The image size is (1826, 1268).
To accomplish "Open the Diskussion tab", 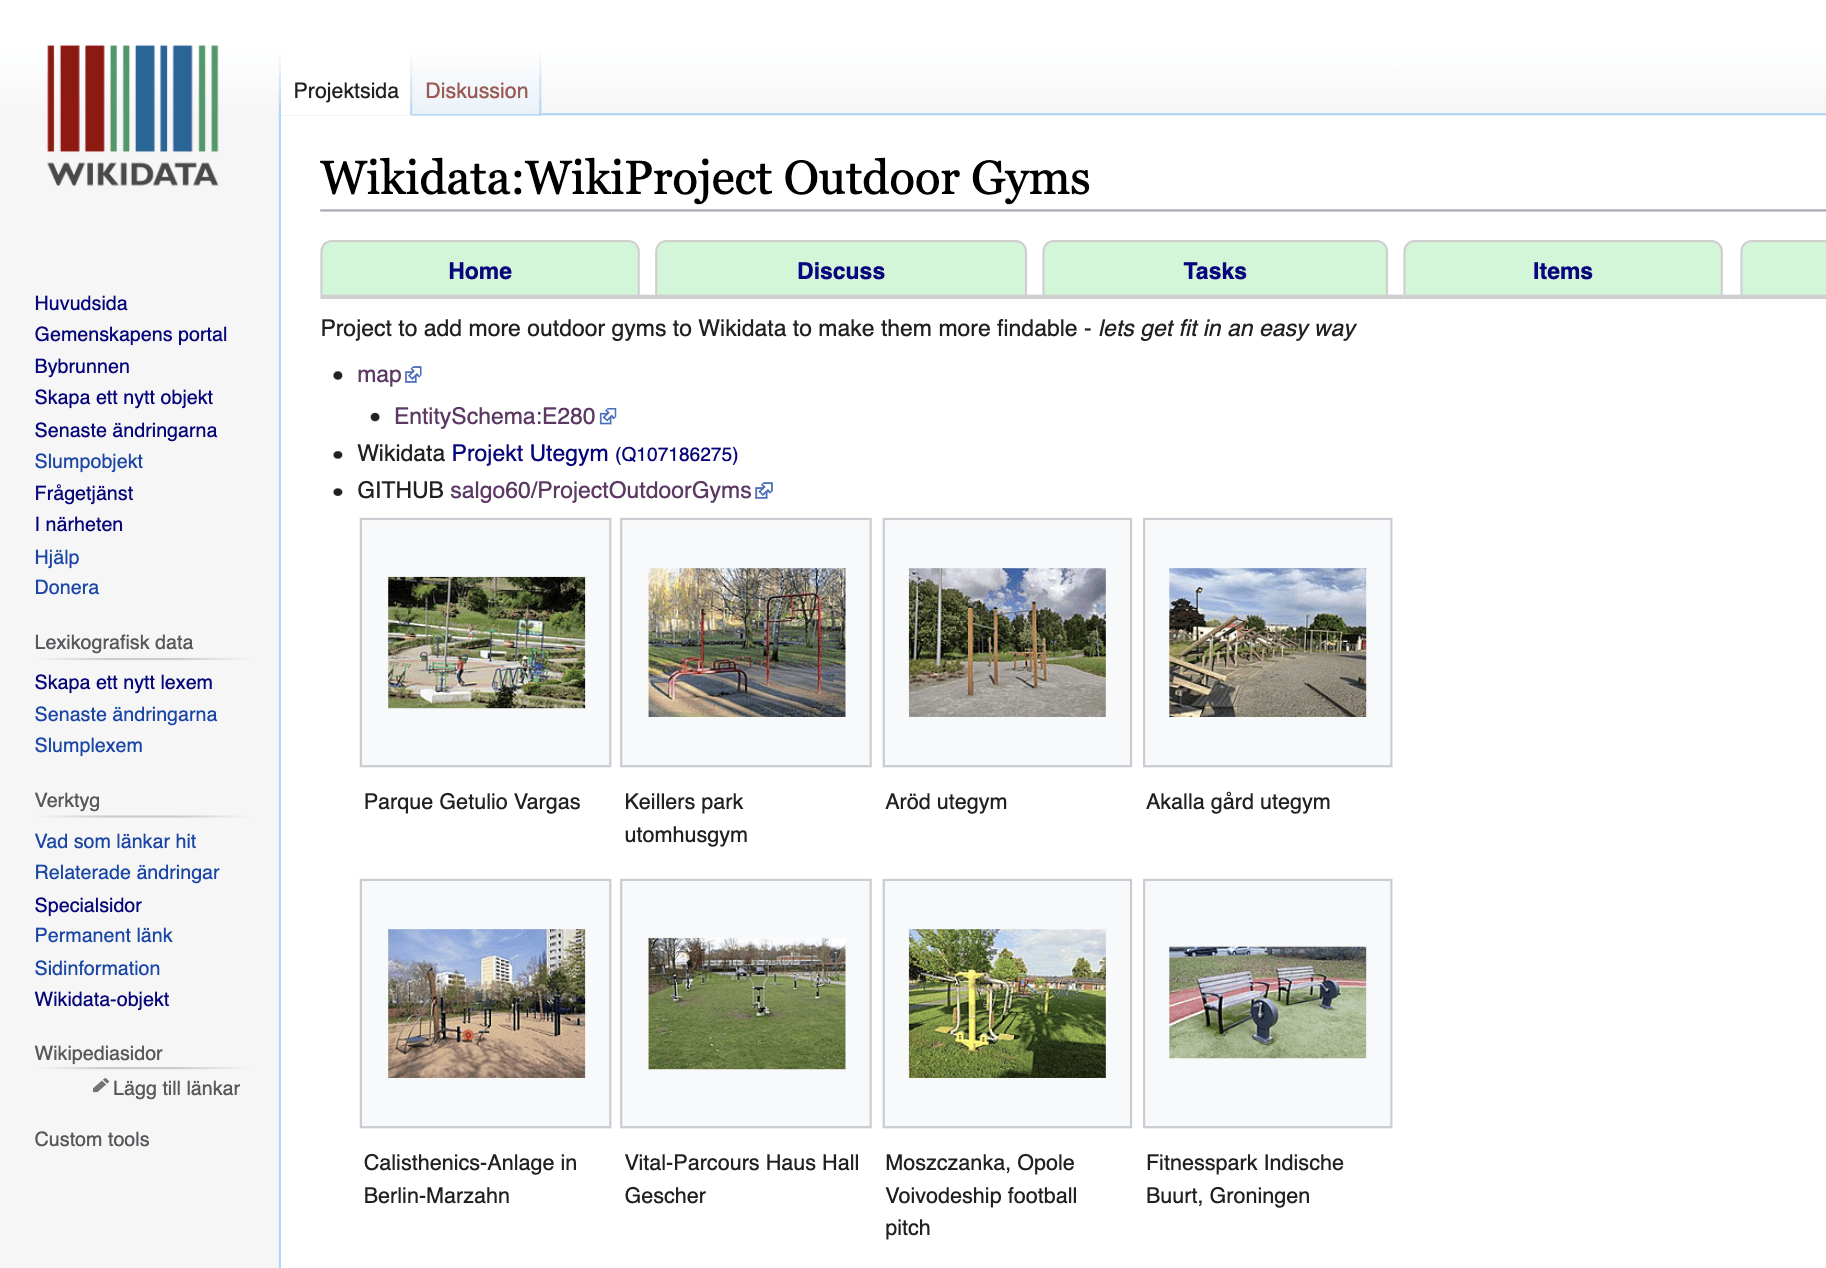I will coord(476,91).
